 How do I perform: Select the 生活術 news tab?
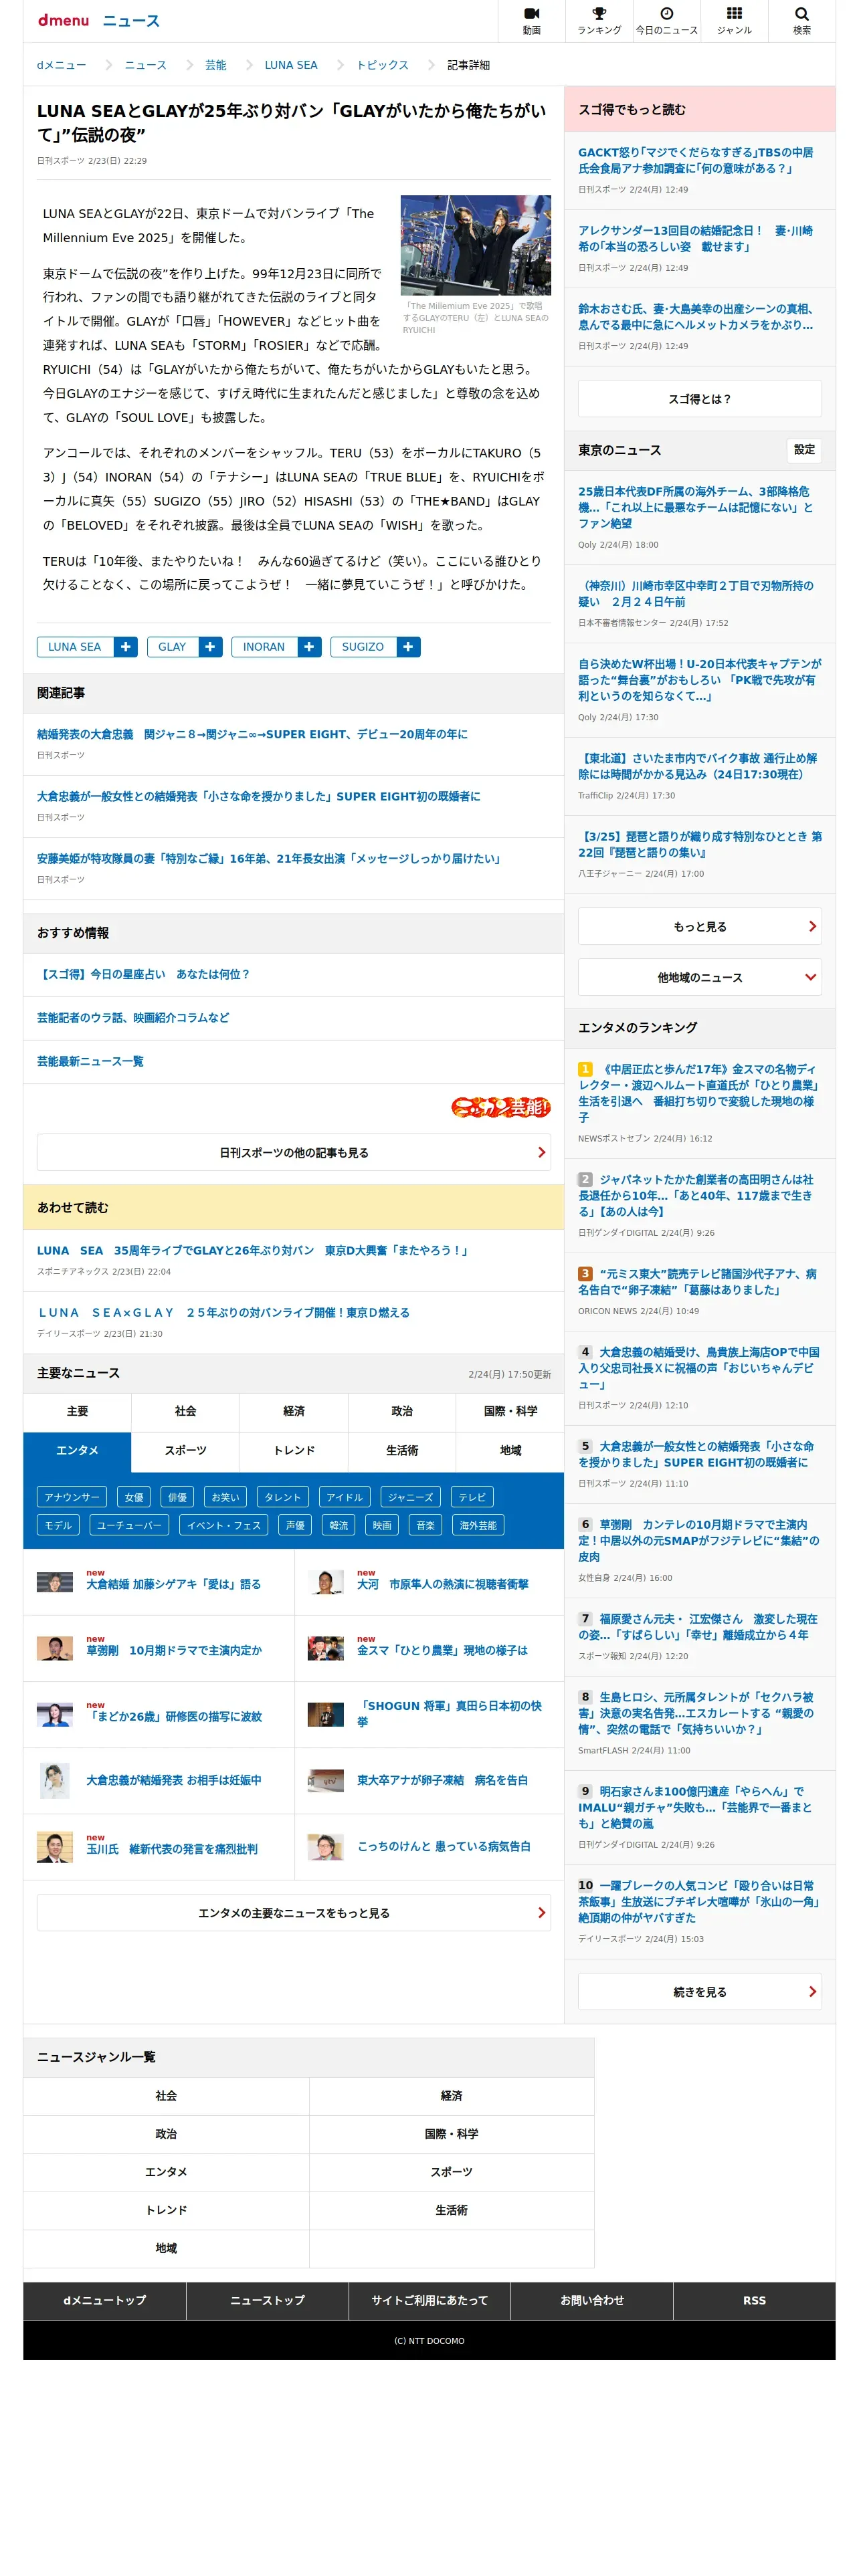point(402,1451)
